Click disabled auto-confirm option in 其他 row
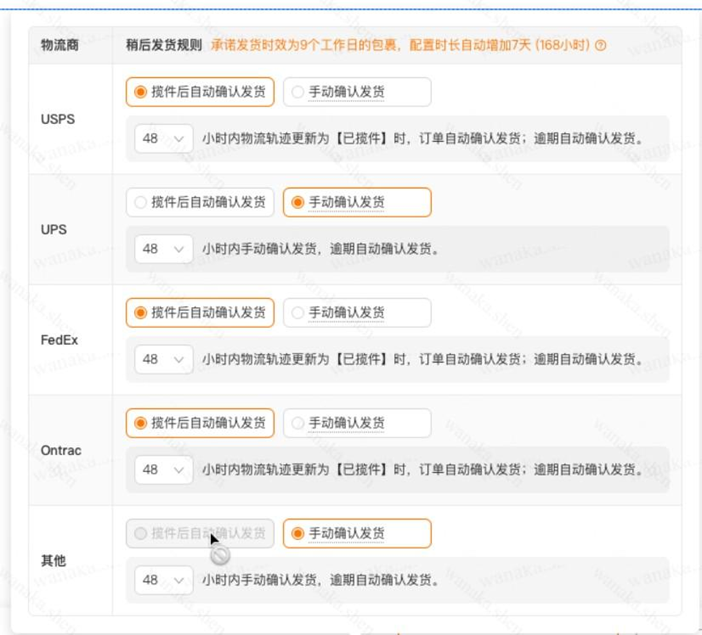 point(200,533)
